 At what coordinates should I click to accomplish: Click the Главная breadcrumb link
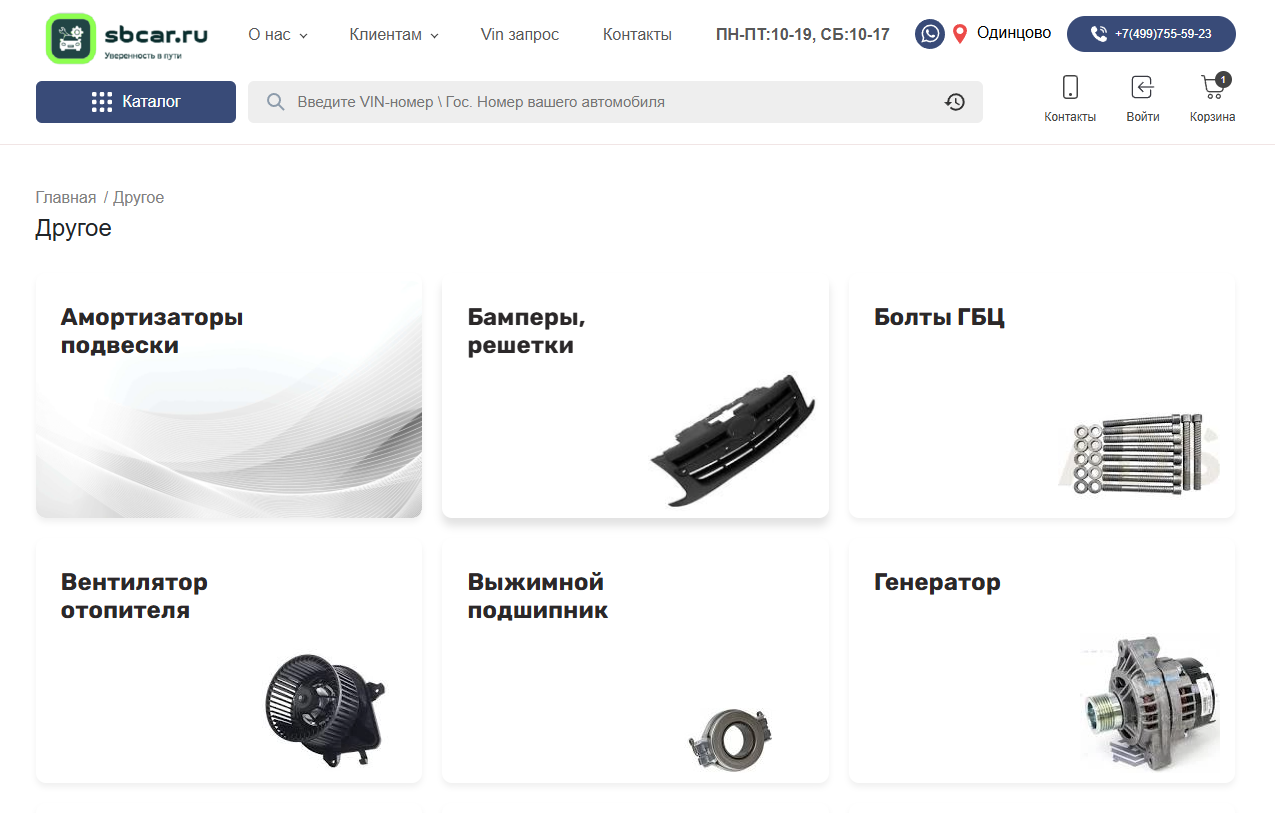click(66, 197)
